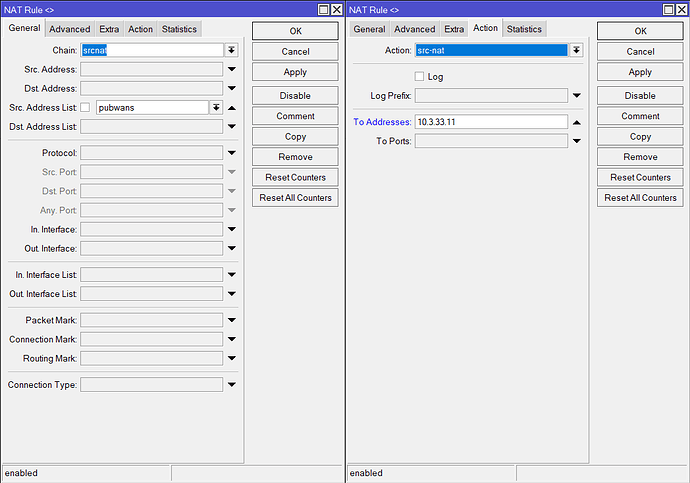Image resolution: width=690 pixels, height=483 pixels.
Task: Click the To Addresses 10.3.33.11 field
Action: 491,122
